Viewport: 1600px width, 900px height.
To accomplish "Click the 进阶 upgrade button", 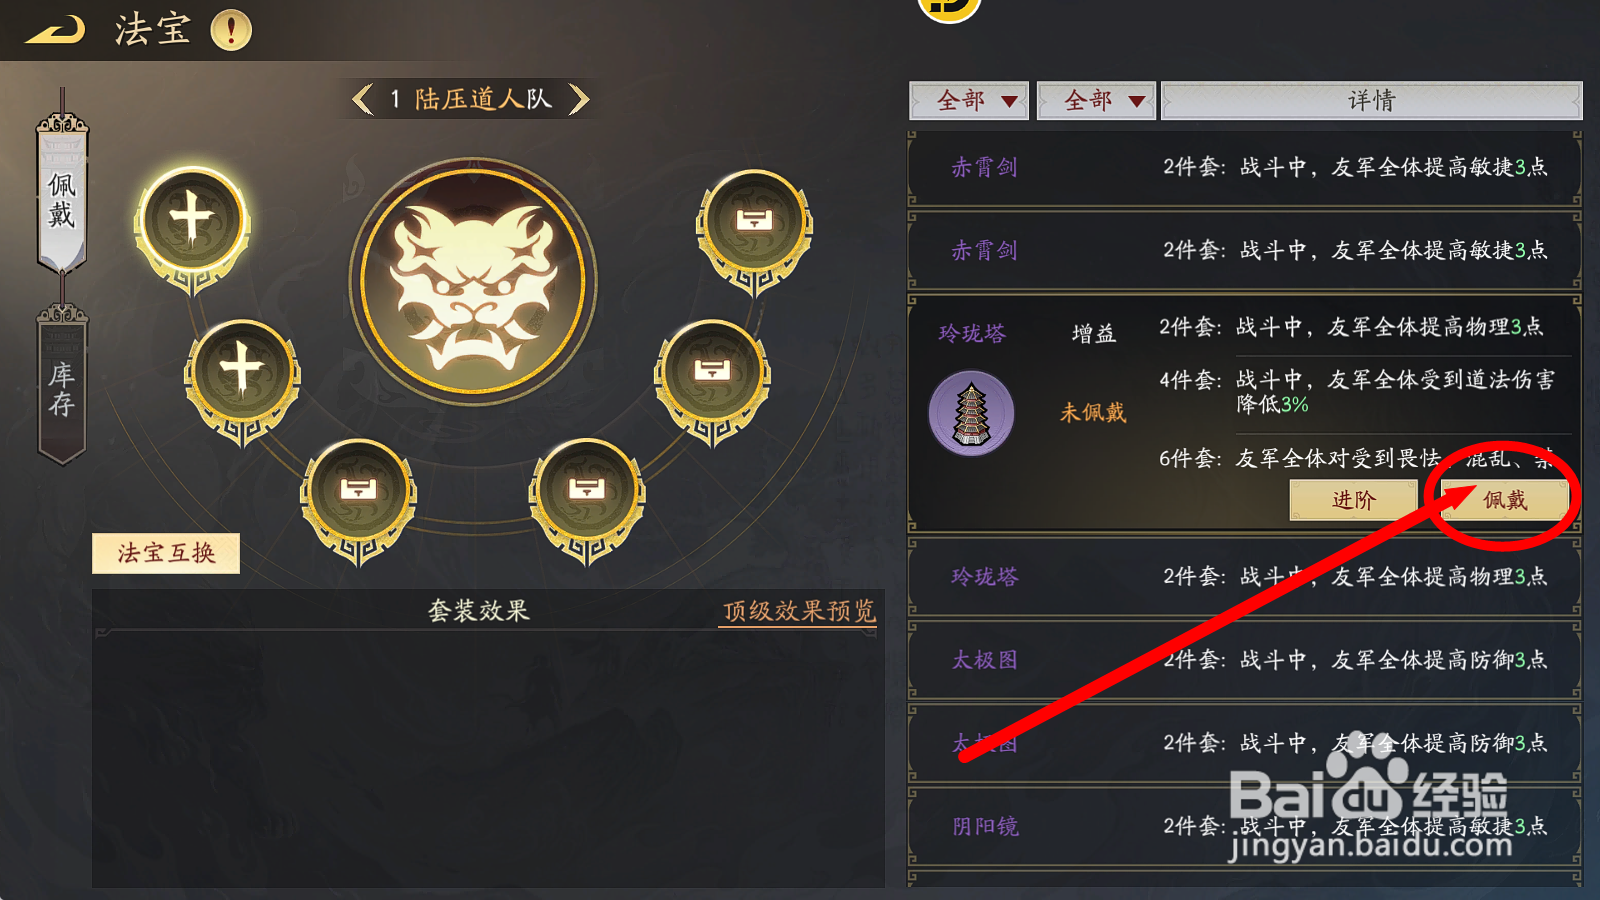I will point(1354,500).
